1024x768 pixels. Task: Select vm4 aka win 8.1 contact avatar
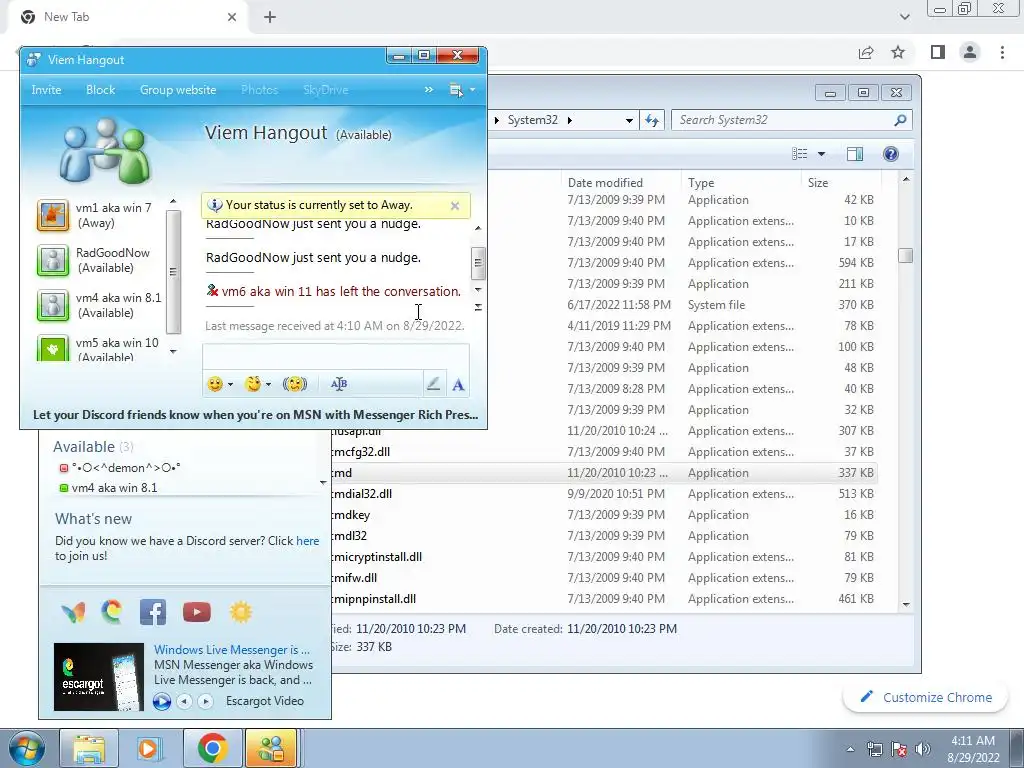pos(53,306)
